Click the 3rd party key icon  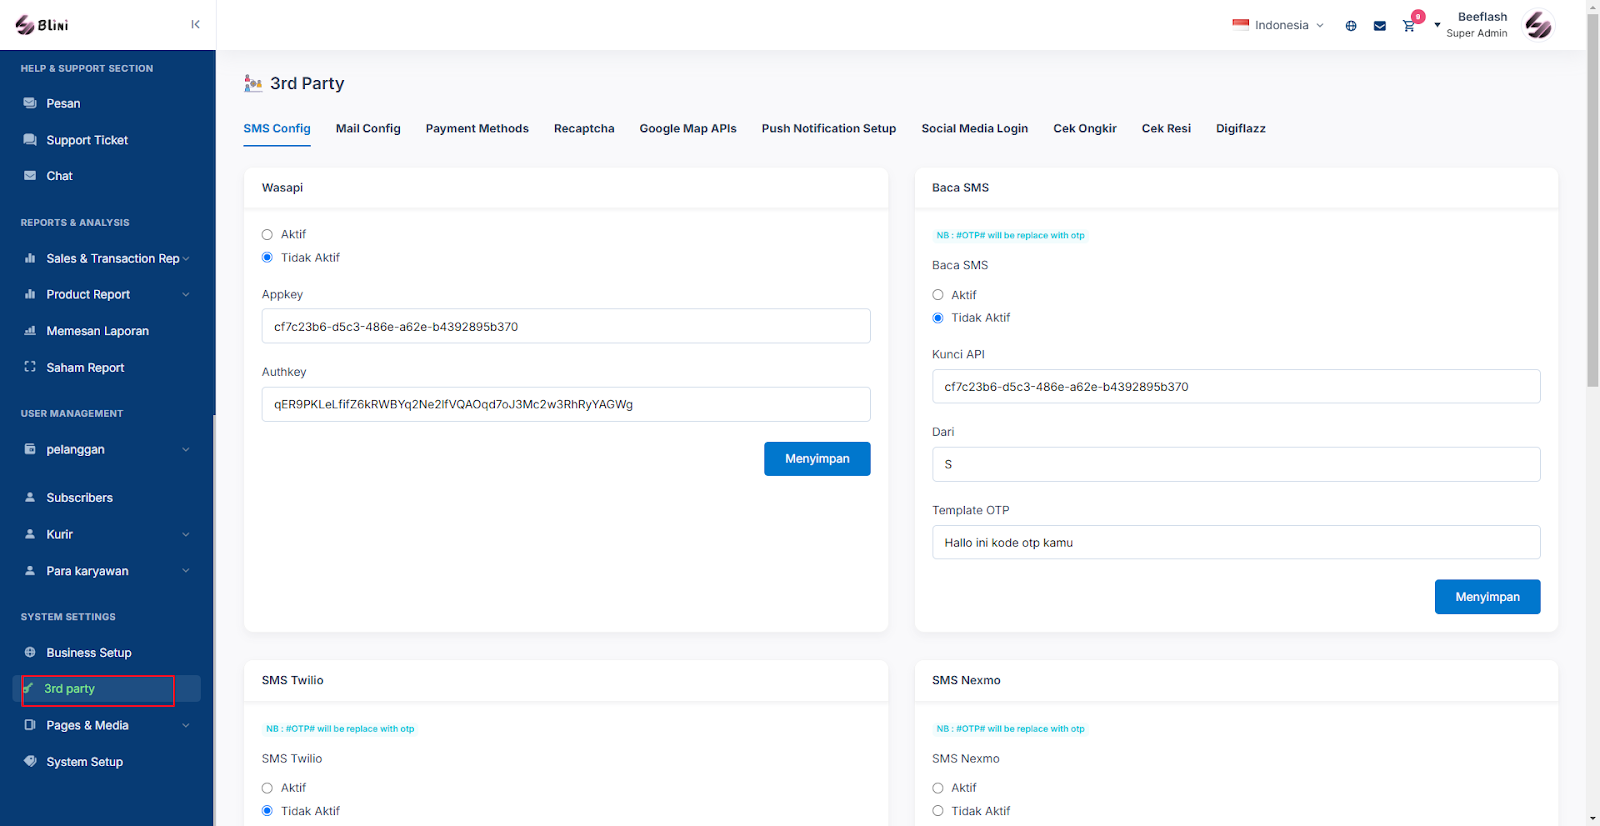(x=28, y=688)
